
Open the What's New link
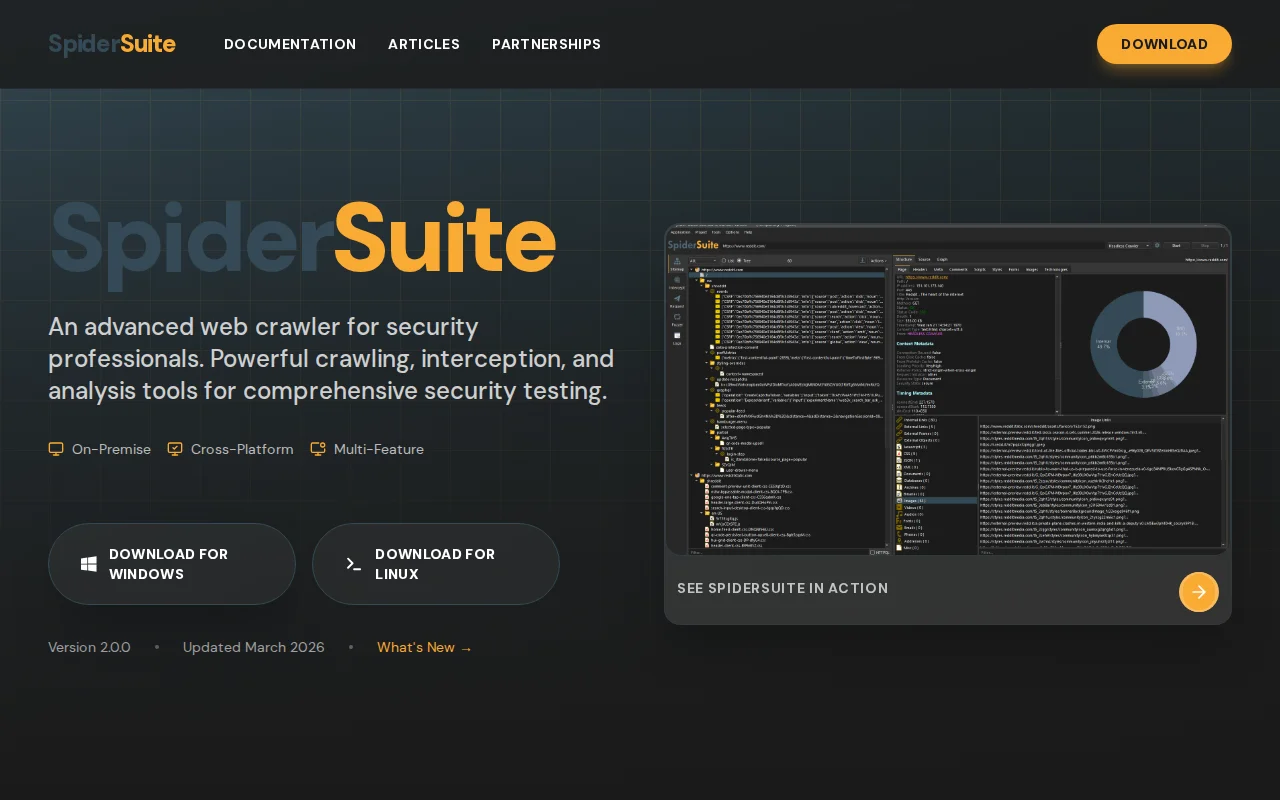click(425, 647)
